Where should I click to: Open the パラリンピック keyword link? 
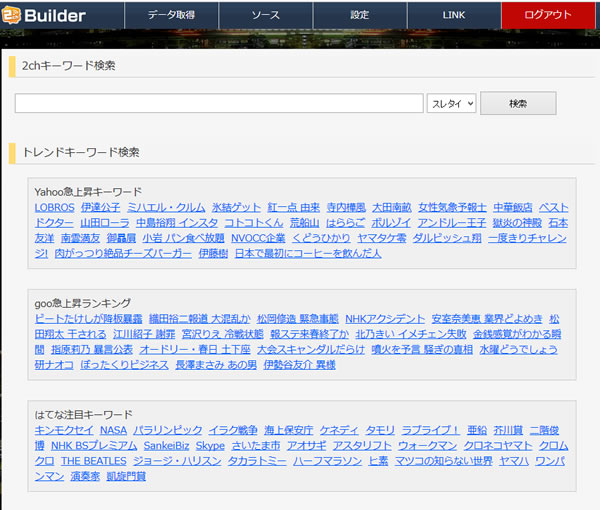pyautogui.click(x=168, y=430)
